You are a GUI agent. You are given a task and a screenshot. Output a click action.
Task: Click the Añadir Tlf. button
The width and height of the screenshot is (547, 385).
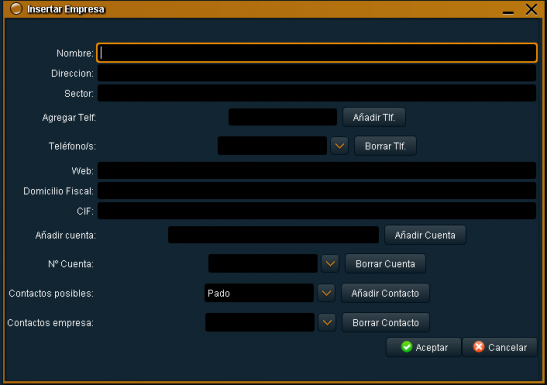pyautogui.click(x=374, y=118)
